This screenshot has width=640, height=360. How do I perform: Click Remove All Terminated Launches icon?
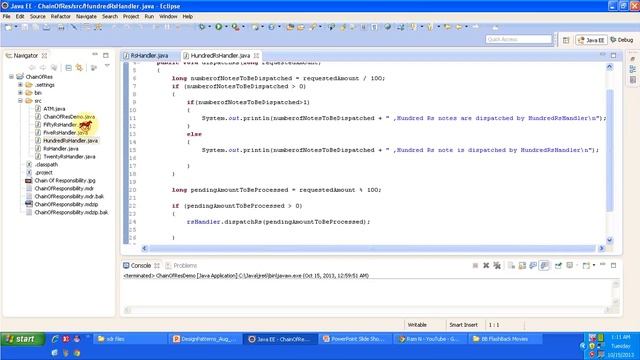pos(497,266)
